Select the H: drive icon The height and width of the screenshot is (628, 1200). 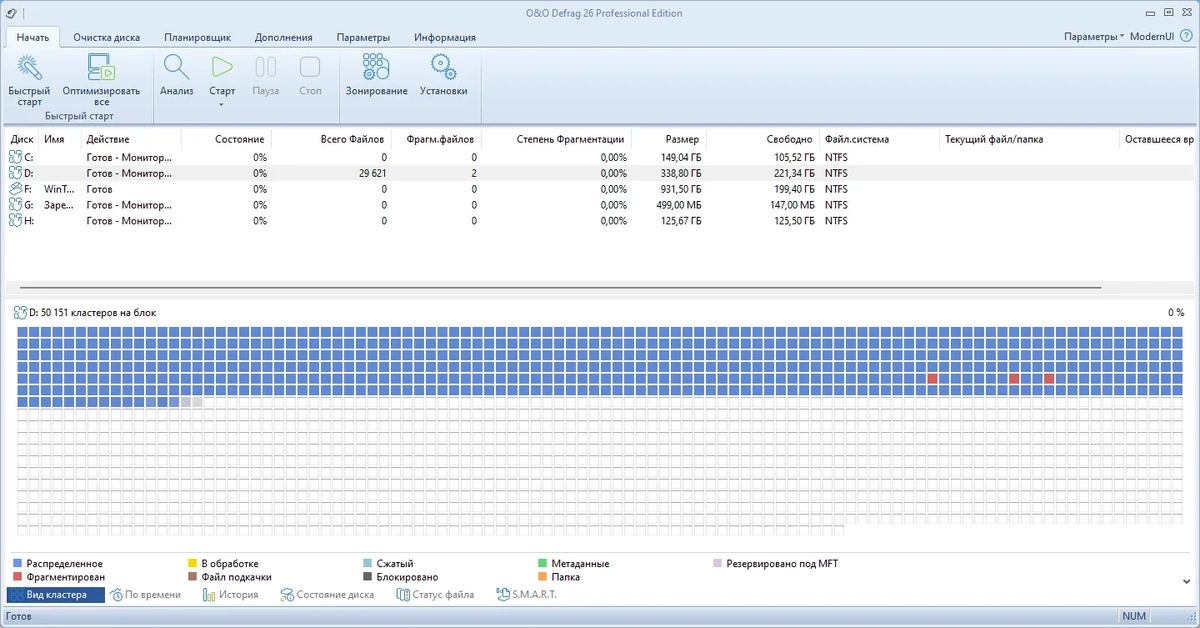pyautogui.click(x=15, y=221)
